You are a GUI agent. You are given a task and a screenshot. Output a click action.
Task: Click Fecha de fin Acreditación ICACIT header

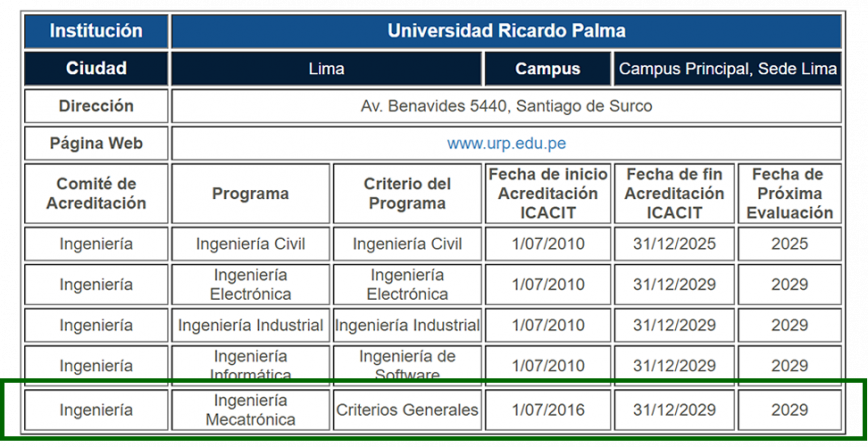[674, 193]
